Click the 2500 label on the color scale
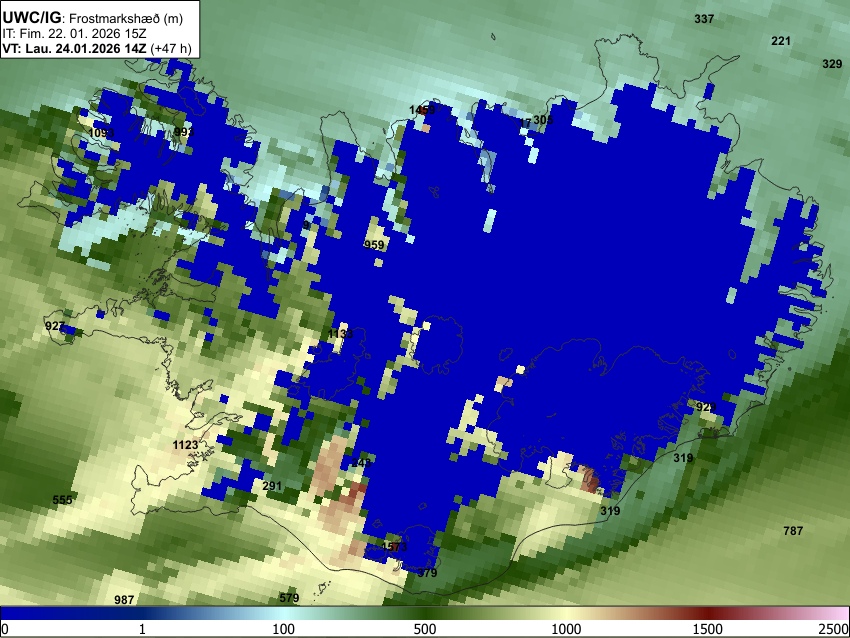The image size is (850, 638). pyautogui.click(x=834, y=629)
